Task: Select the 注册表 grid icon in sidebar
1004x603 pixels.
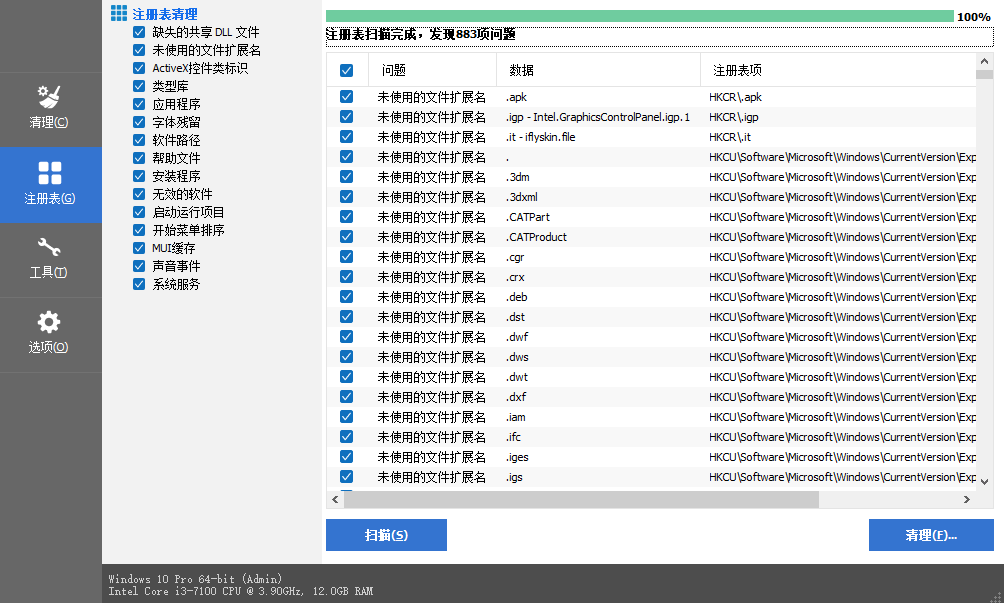Action: pos(49,184)
